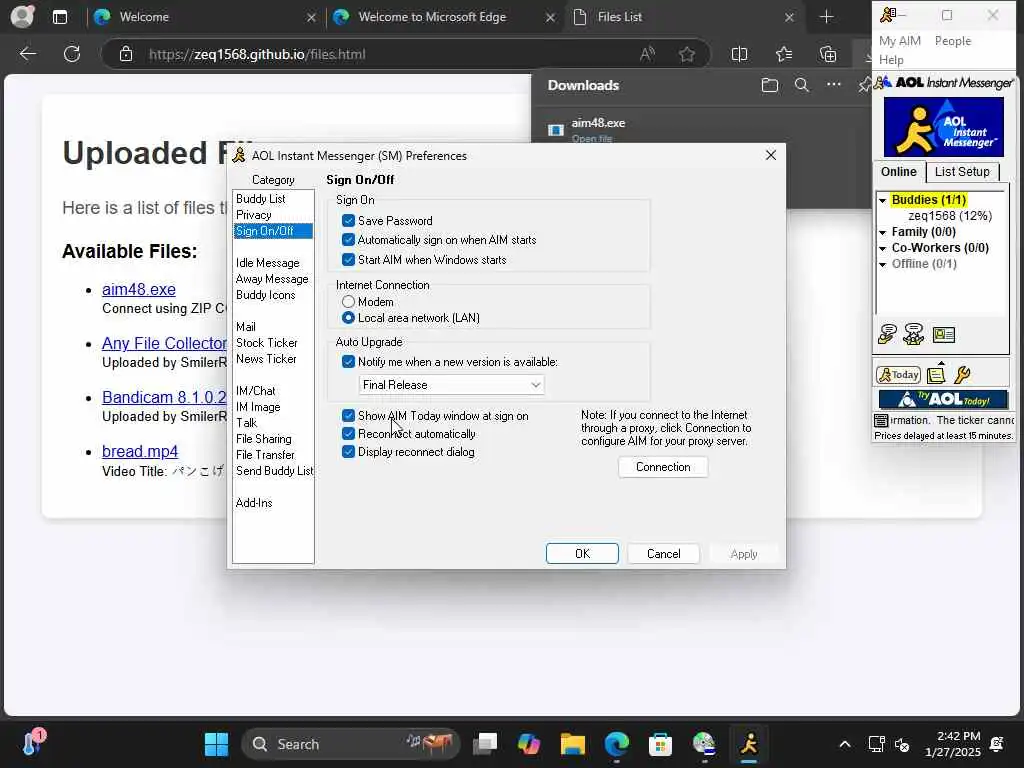Open the Edge tab actions menu icon
This screenshot has height=768, width=1024.
pyautogui.click(x=60, y=17)
